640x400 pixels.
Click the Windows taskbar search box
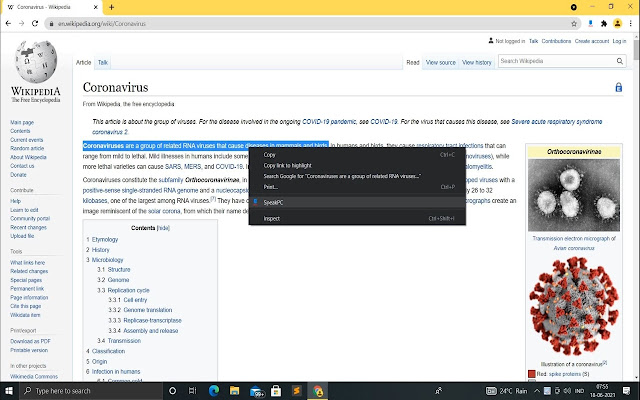click(91, 391)
